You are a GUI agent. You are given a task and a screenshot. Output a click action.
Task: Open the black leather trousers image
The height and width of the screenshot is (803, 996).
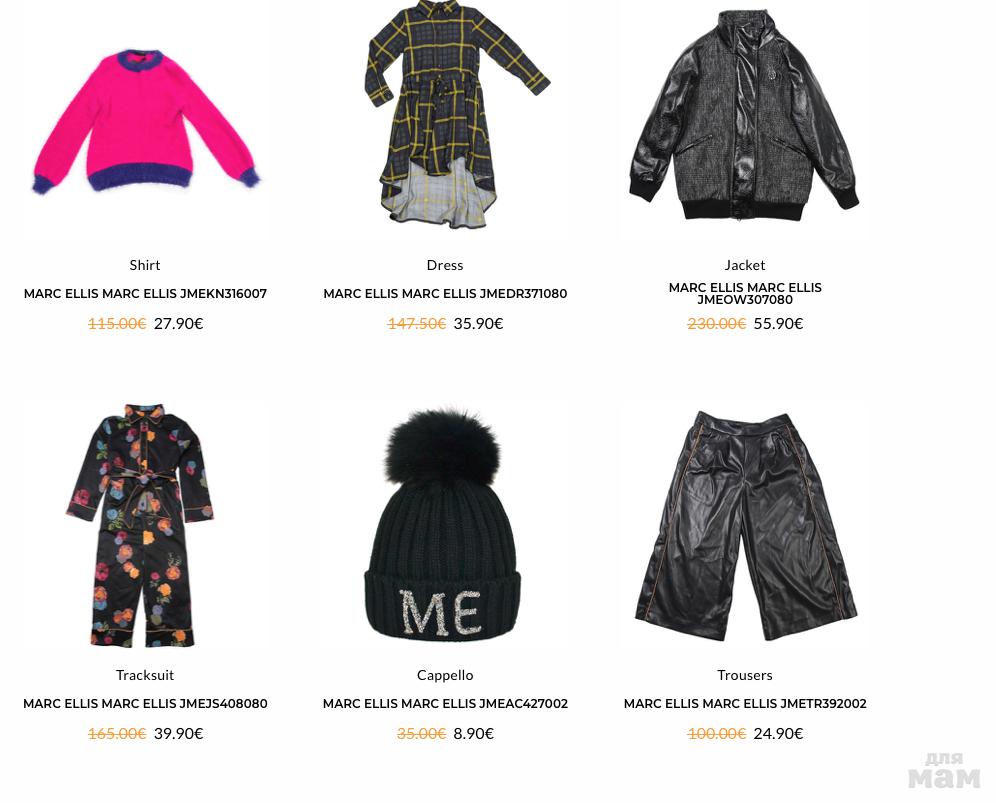click(x=746, y=526)
